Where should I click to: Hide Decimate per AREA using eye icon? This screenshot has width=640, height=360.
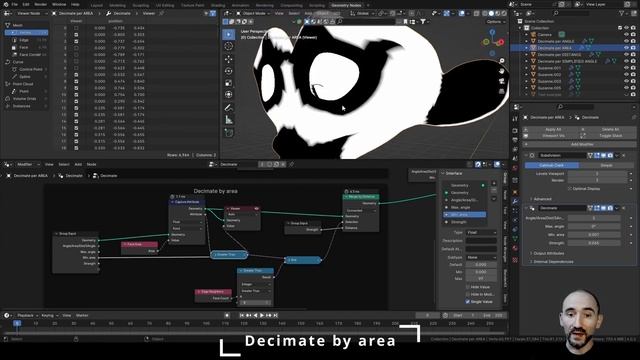click(626, 48)
